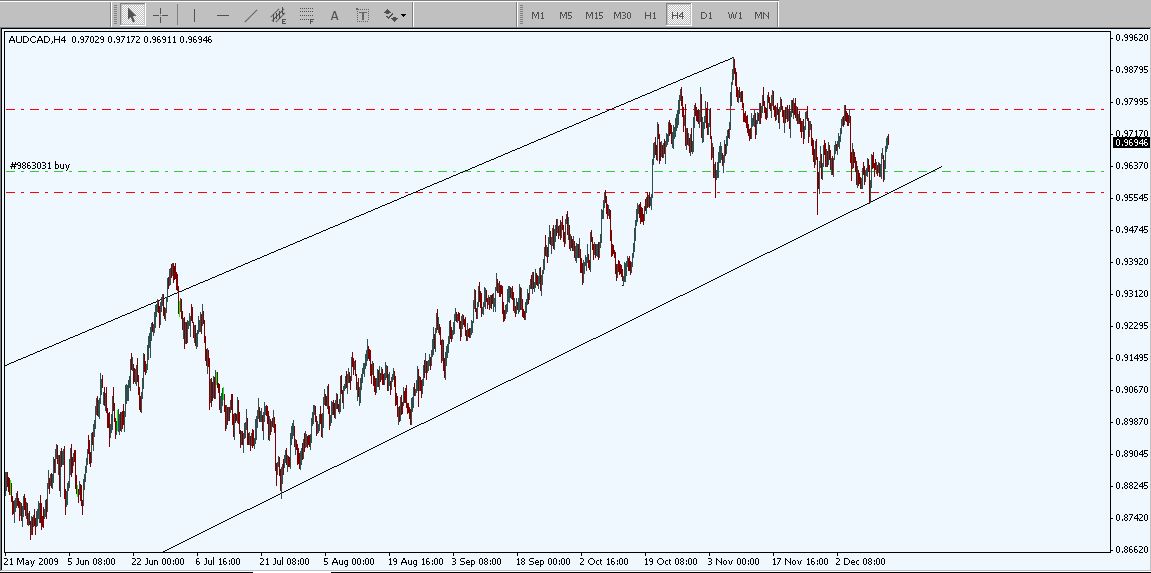Click the text label tool
The image size is (1151, 573).
362,15
